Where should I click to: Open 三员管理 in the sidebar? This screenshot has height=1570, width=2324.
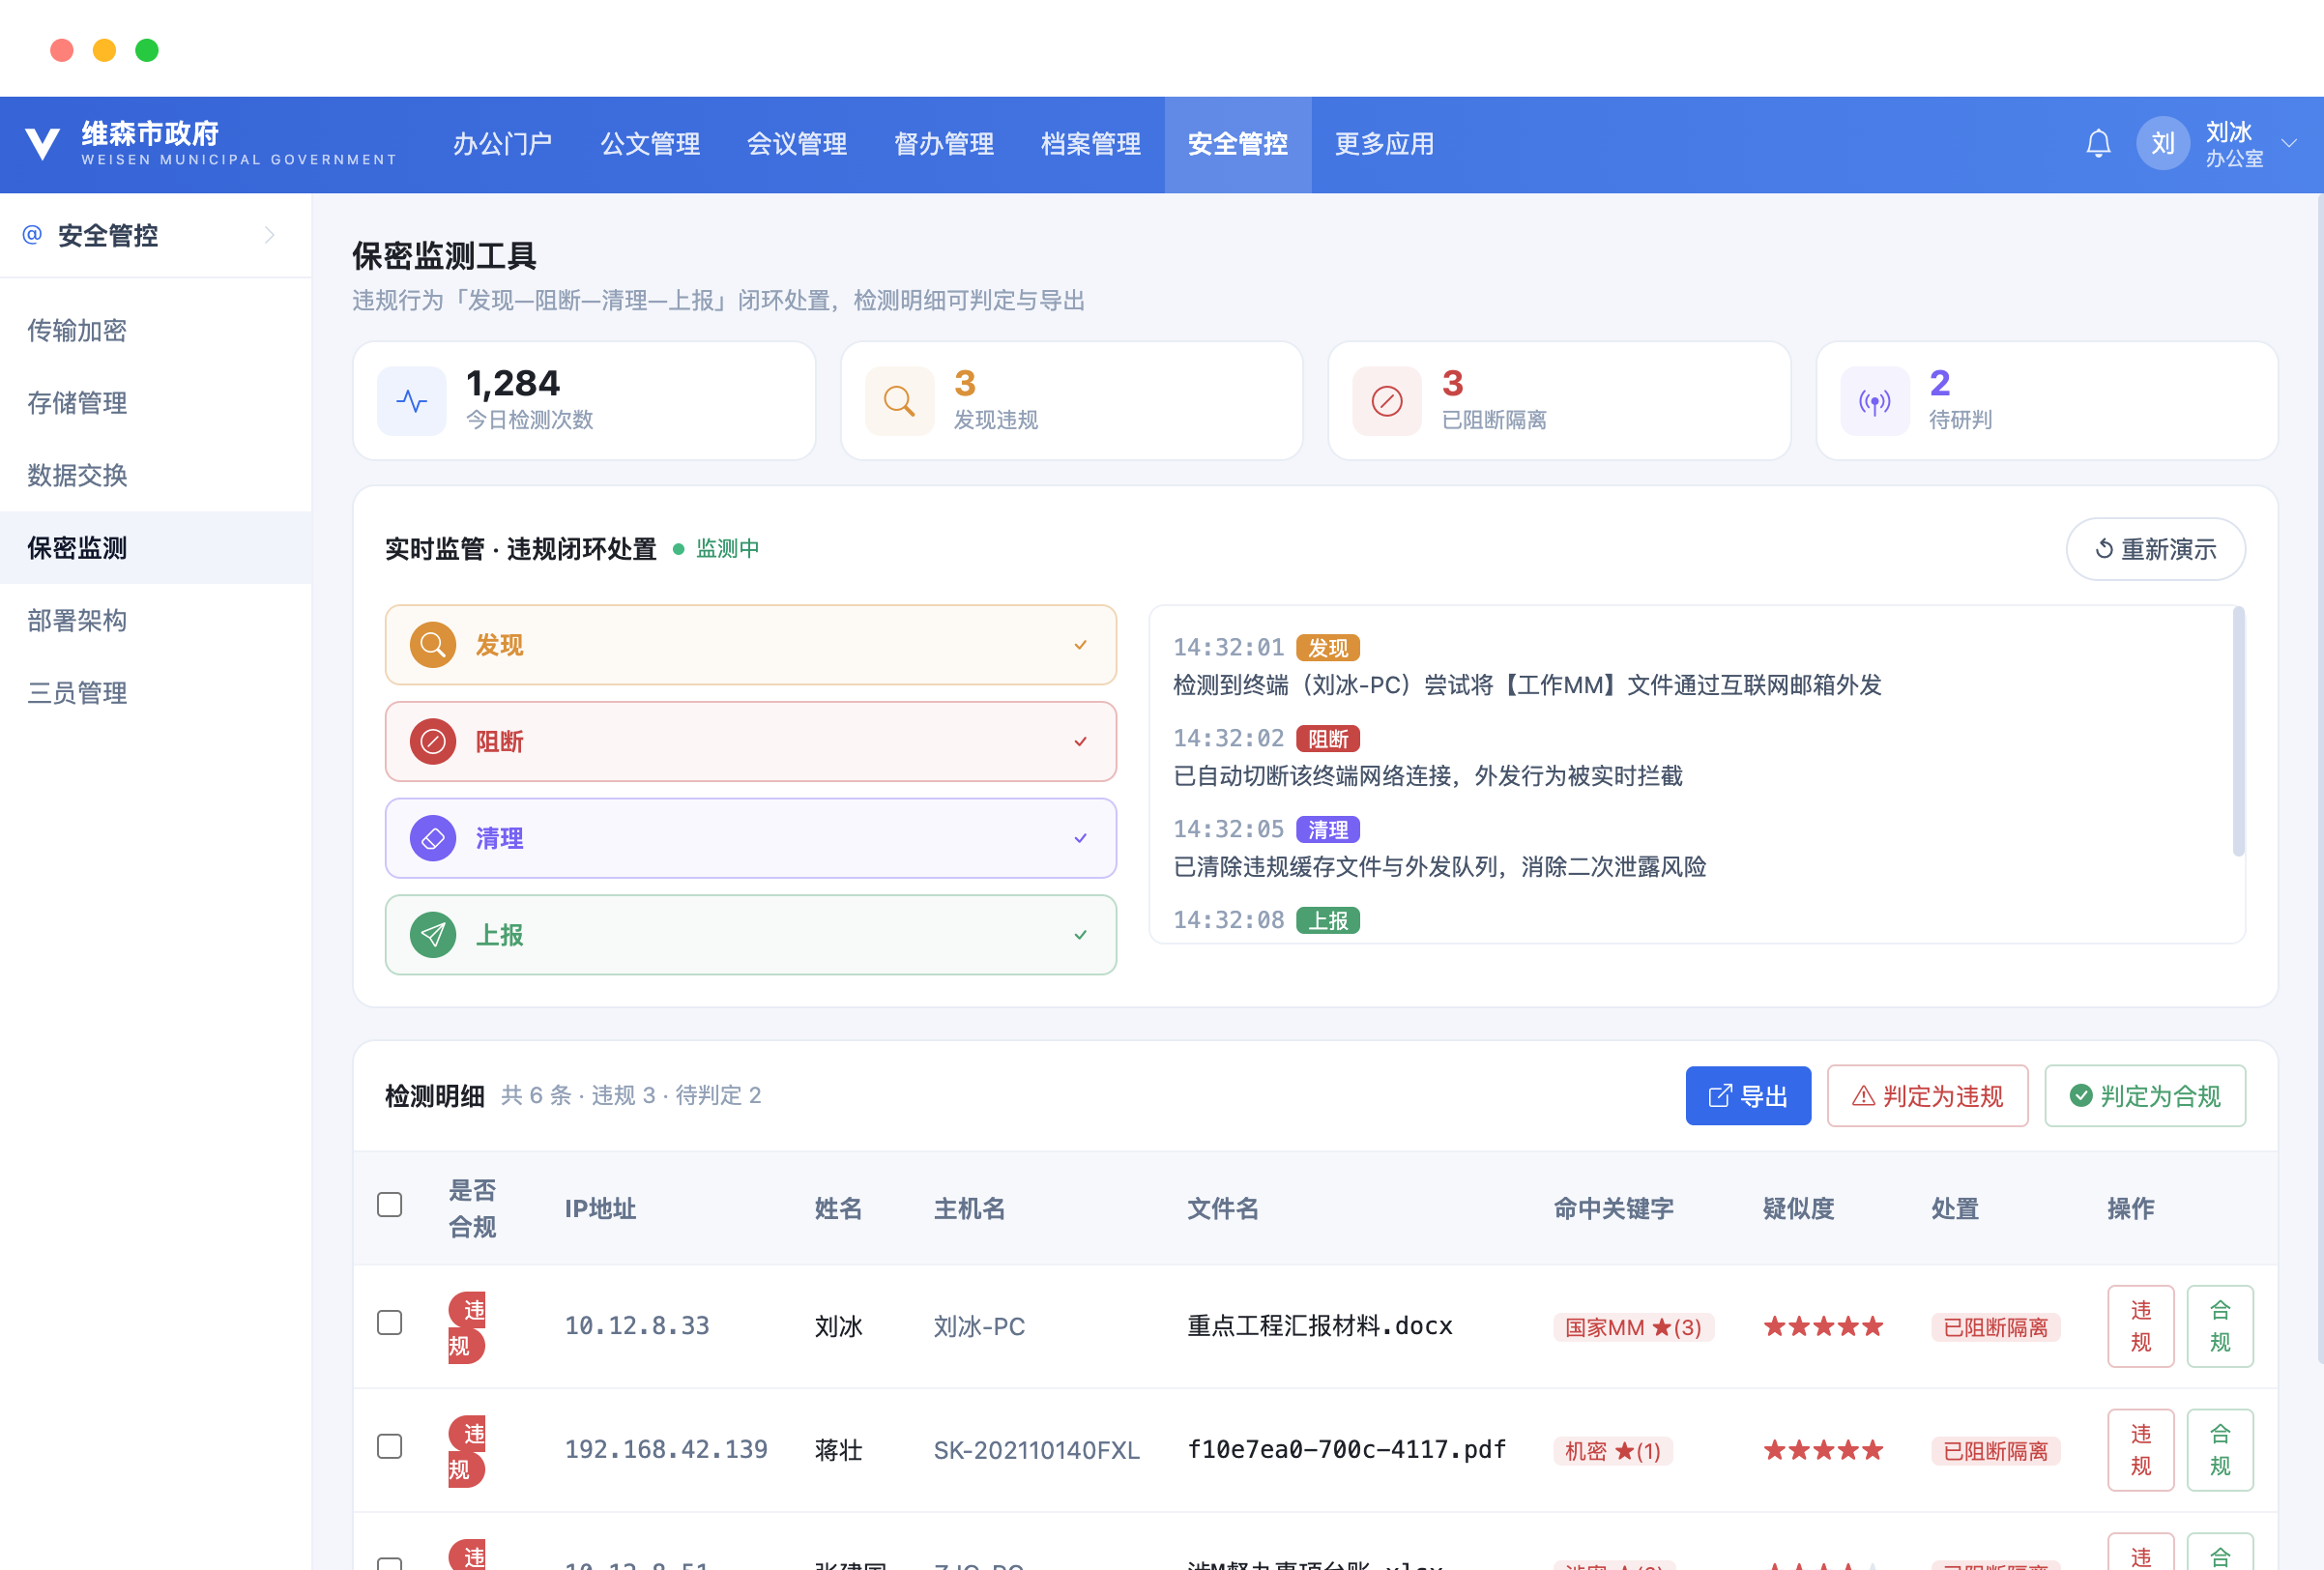point(155,693)
